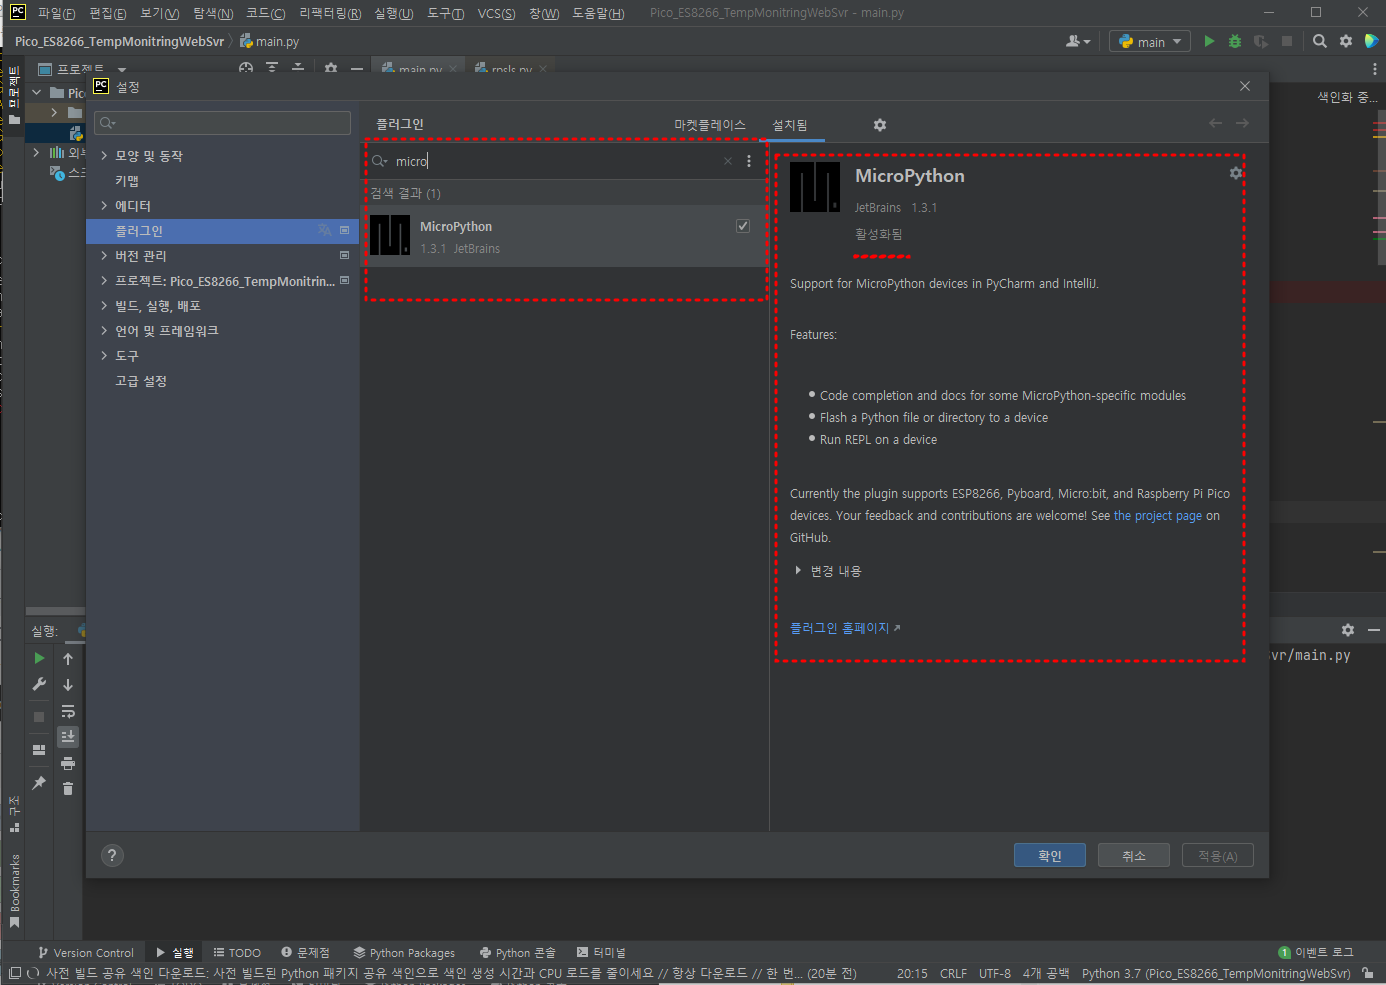Open the 파일(F) menu
Image resolution: width=1386 pixels, height=985 pixels.
57,13
